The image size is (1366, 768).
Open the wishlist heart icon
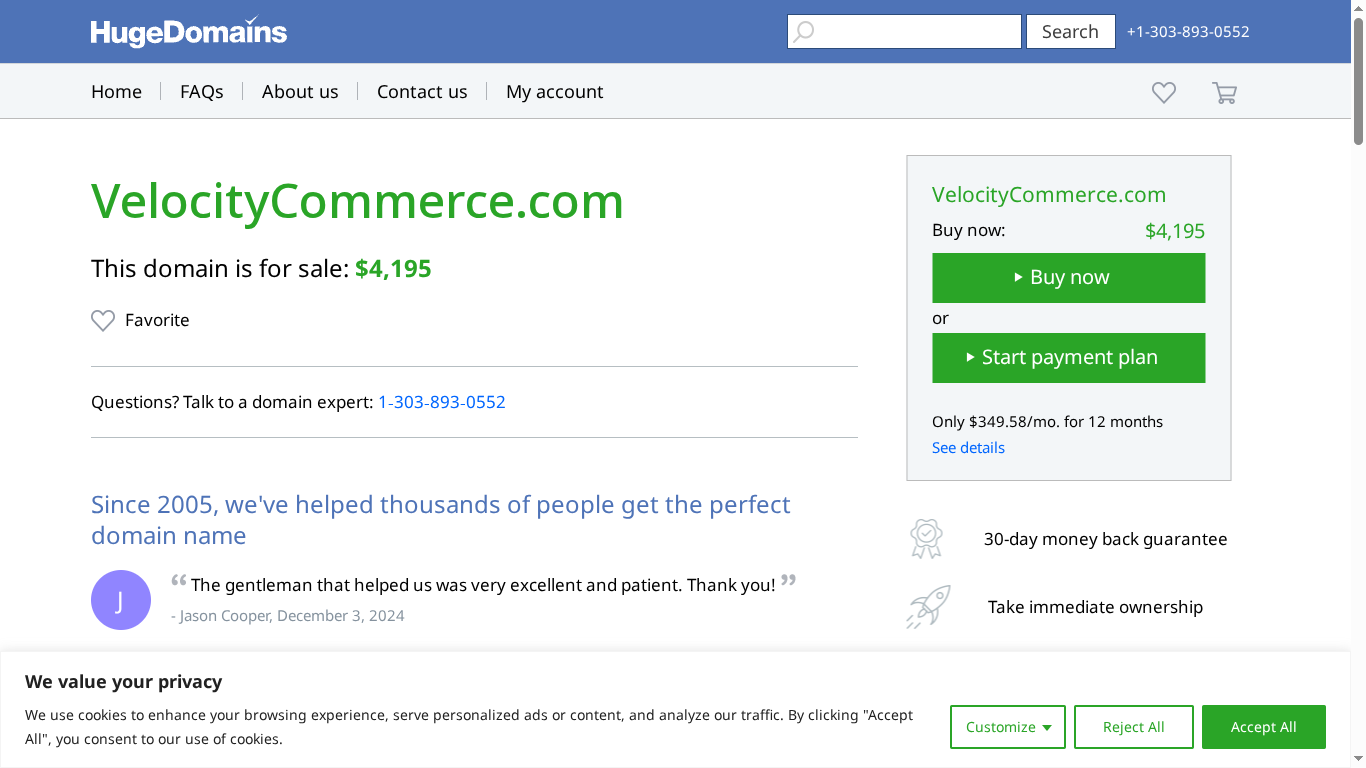[1163, 91]
